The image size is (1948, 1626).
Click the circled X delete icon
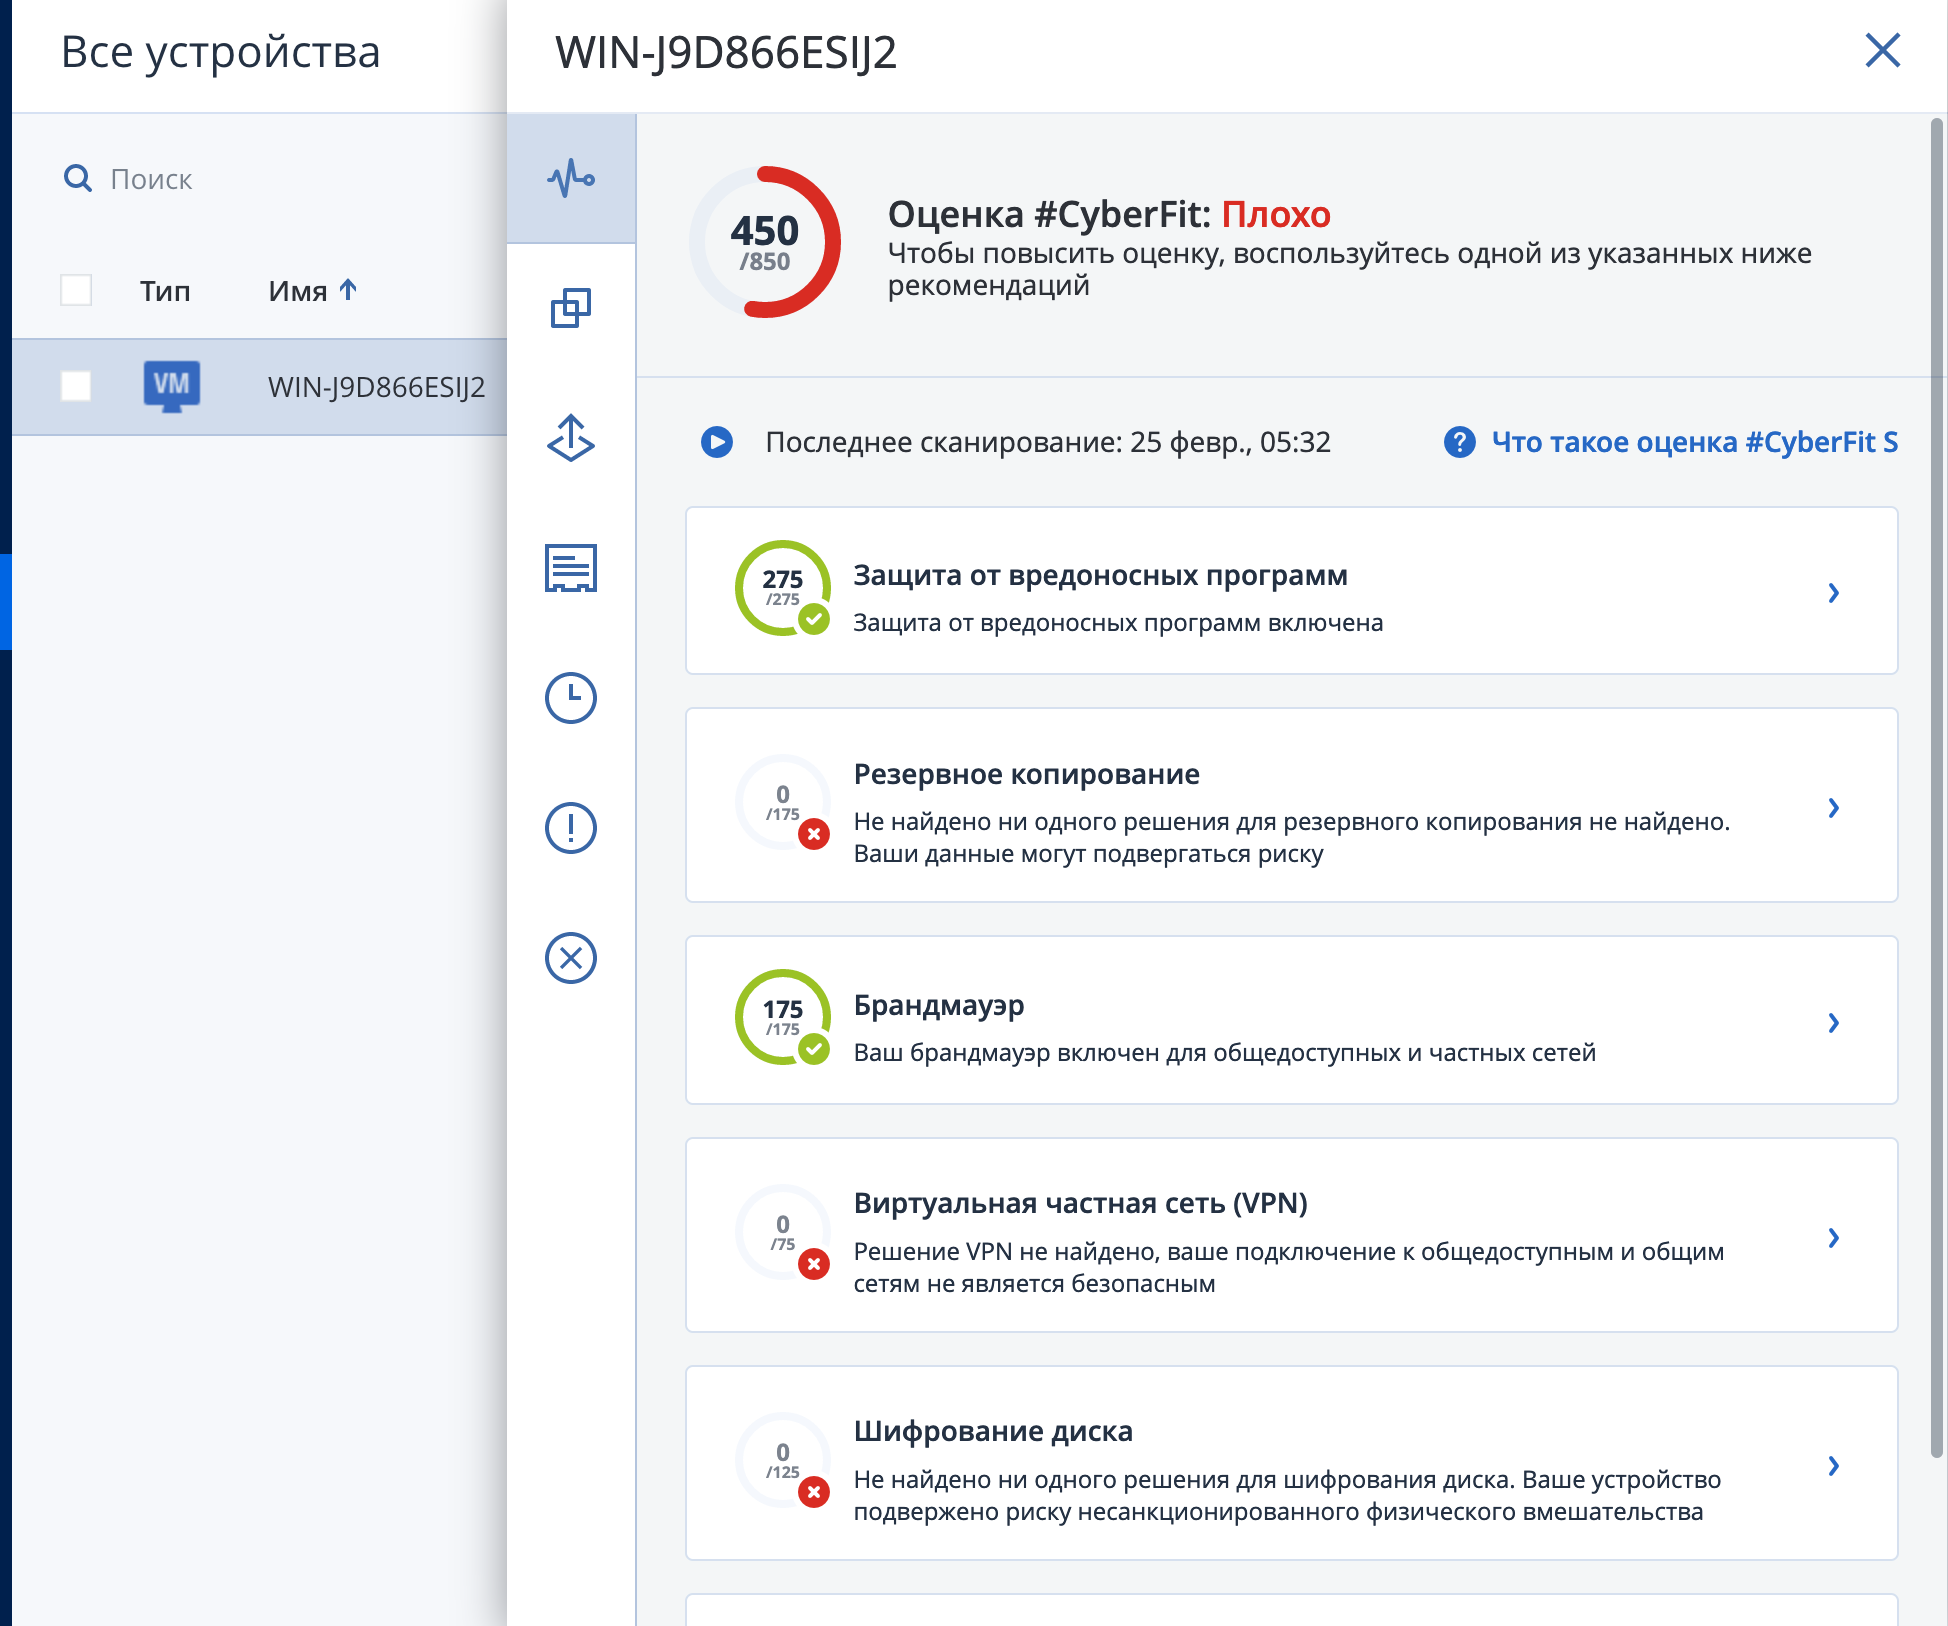571,958
